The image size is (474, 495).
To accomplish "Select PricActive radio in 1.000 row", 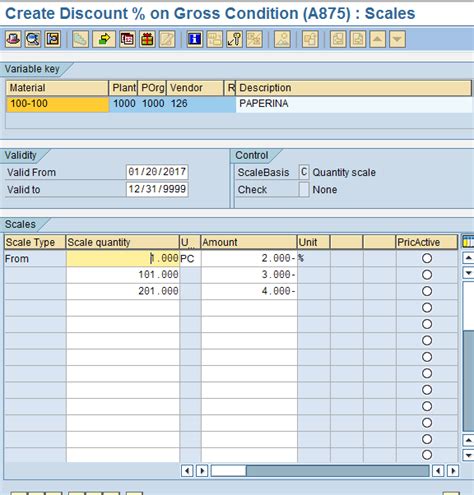I will [427, 258].
